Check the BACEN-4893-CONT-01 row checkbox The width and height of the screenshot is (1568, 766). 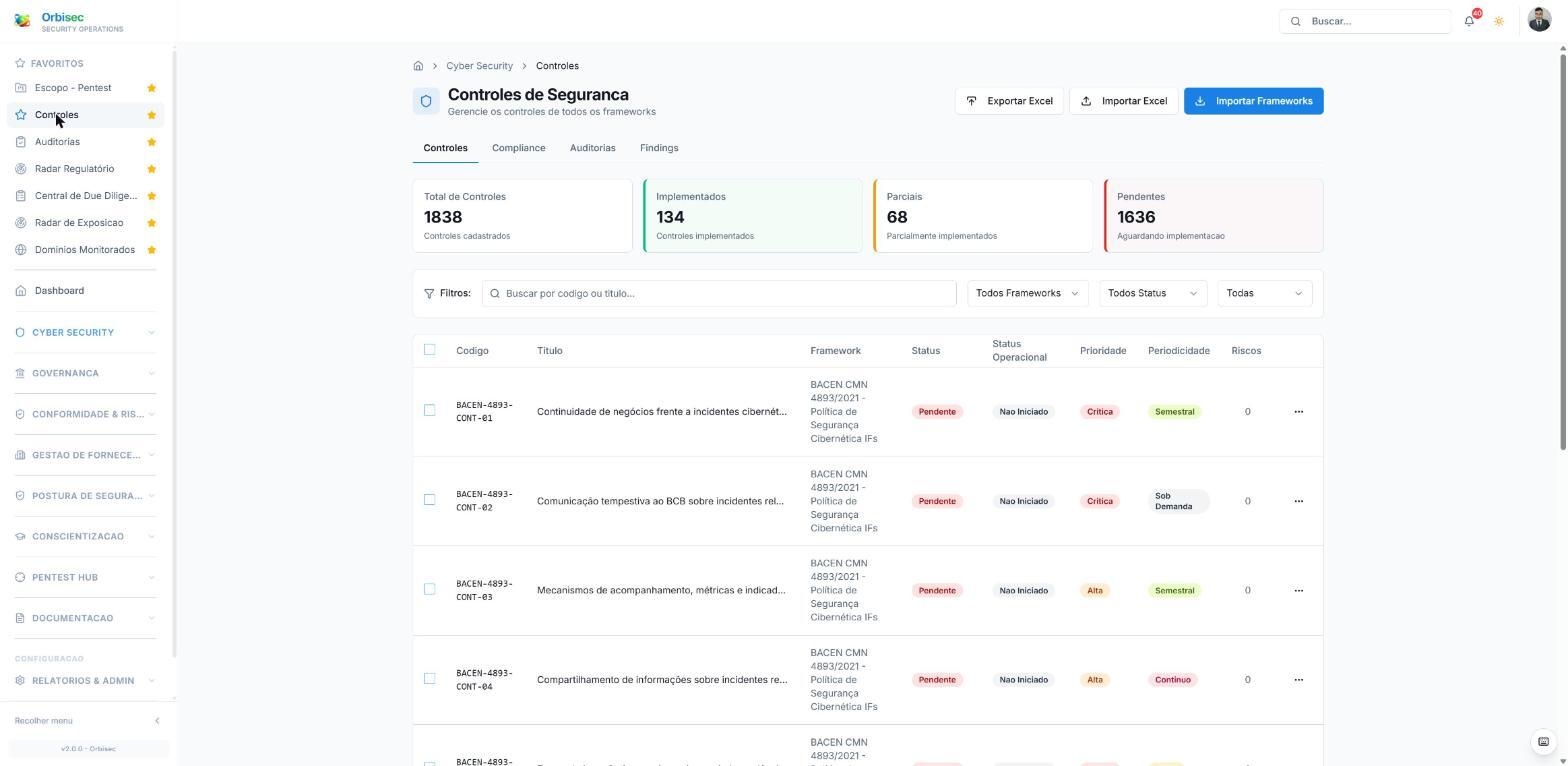[x=430, y=410]
